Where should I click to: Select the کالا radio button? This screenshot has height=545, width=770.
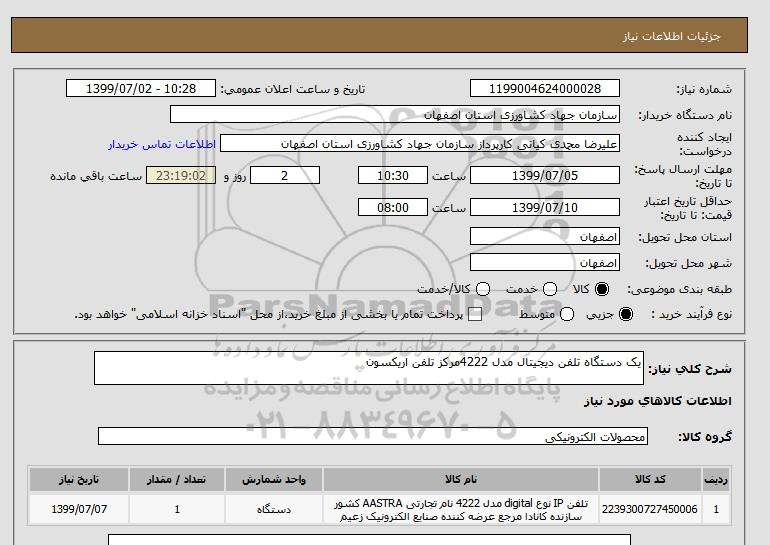[x=601, y=289]
